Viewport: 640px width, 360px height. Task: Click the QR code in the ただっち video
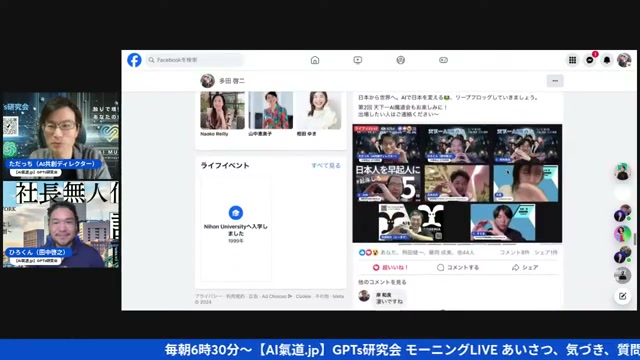coord(10,127)
